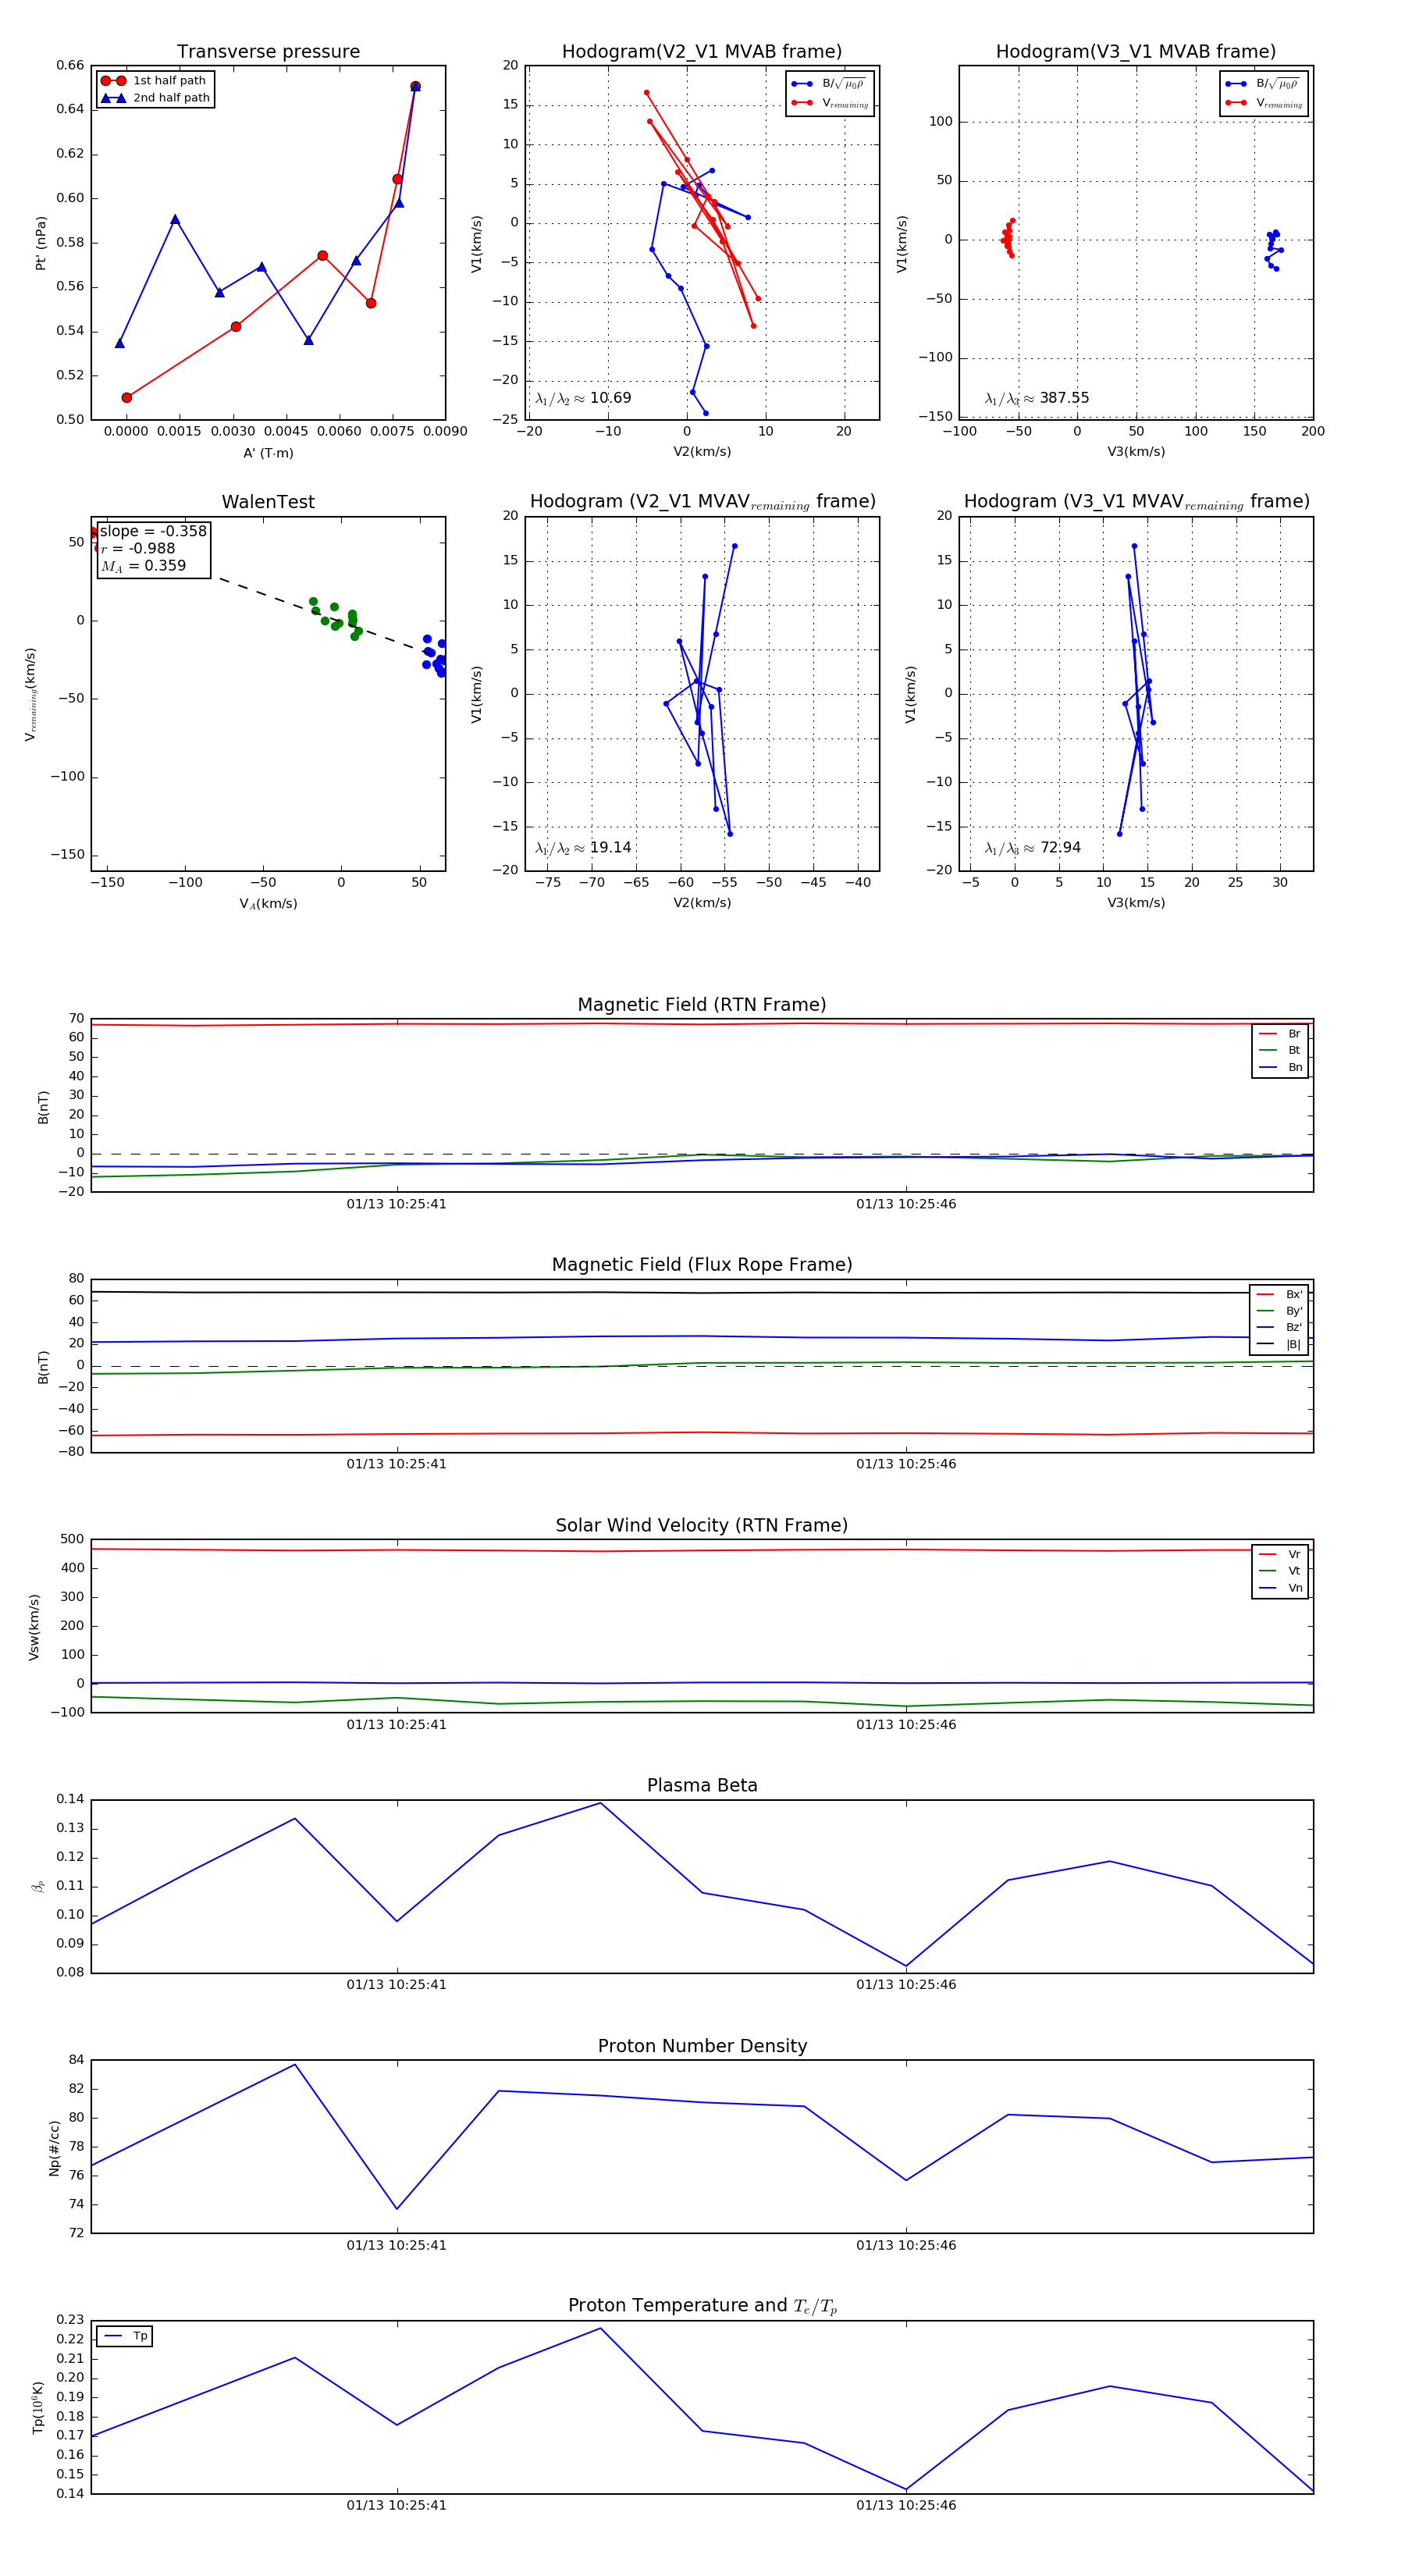Click the "Solar Wind Velocity (RTN Frame)" title

click(x=702, y=1526)
